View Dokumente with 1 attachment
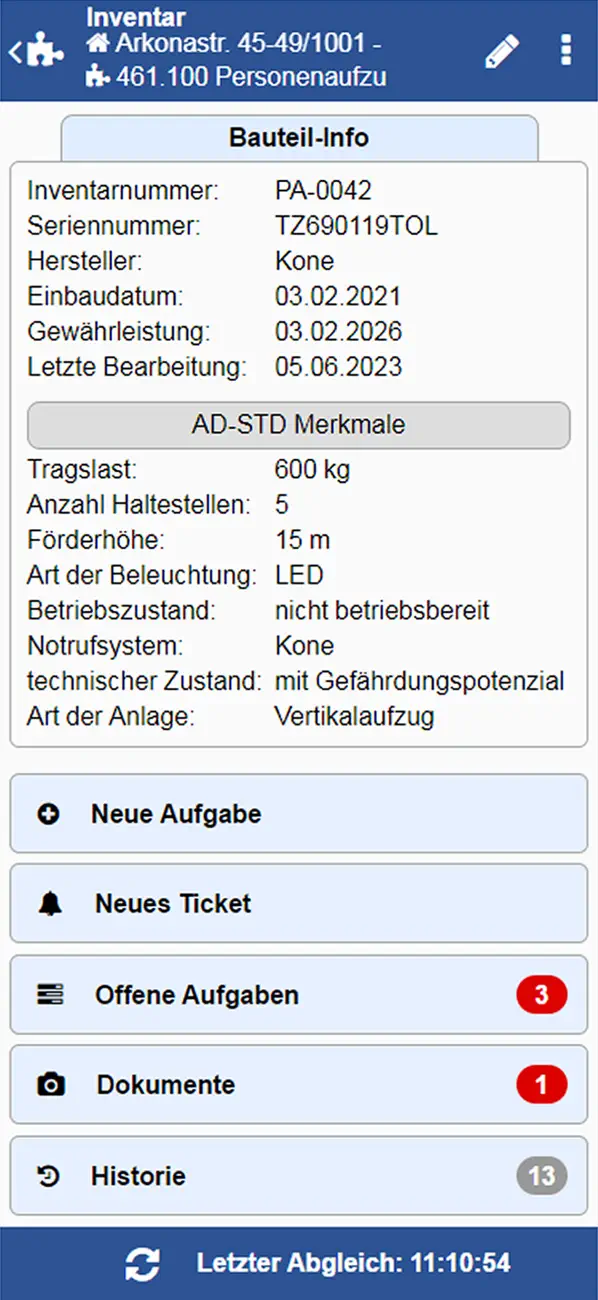 coord(299,1084)
